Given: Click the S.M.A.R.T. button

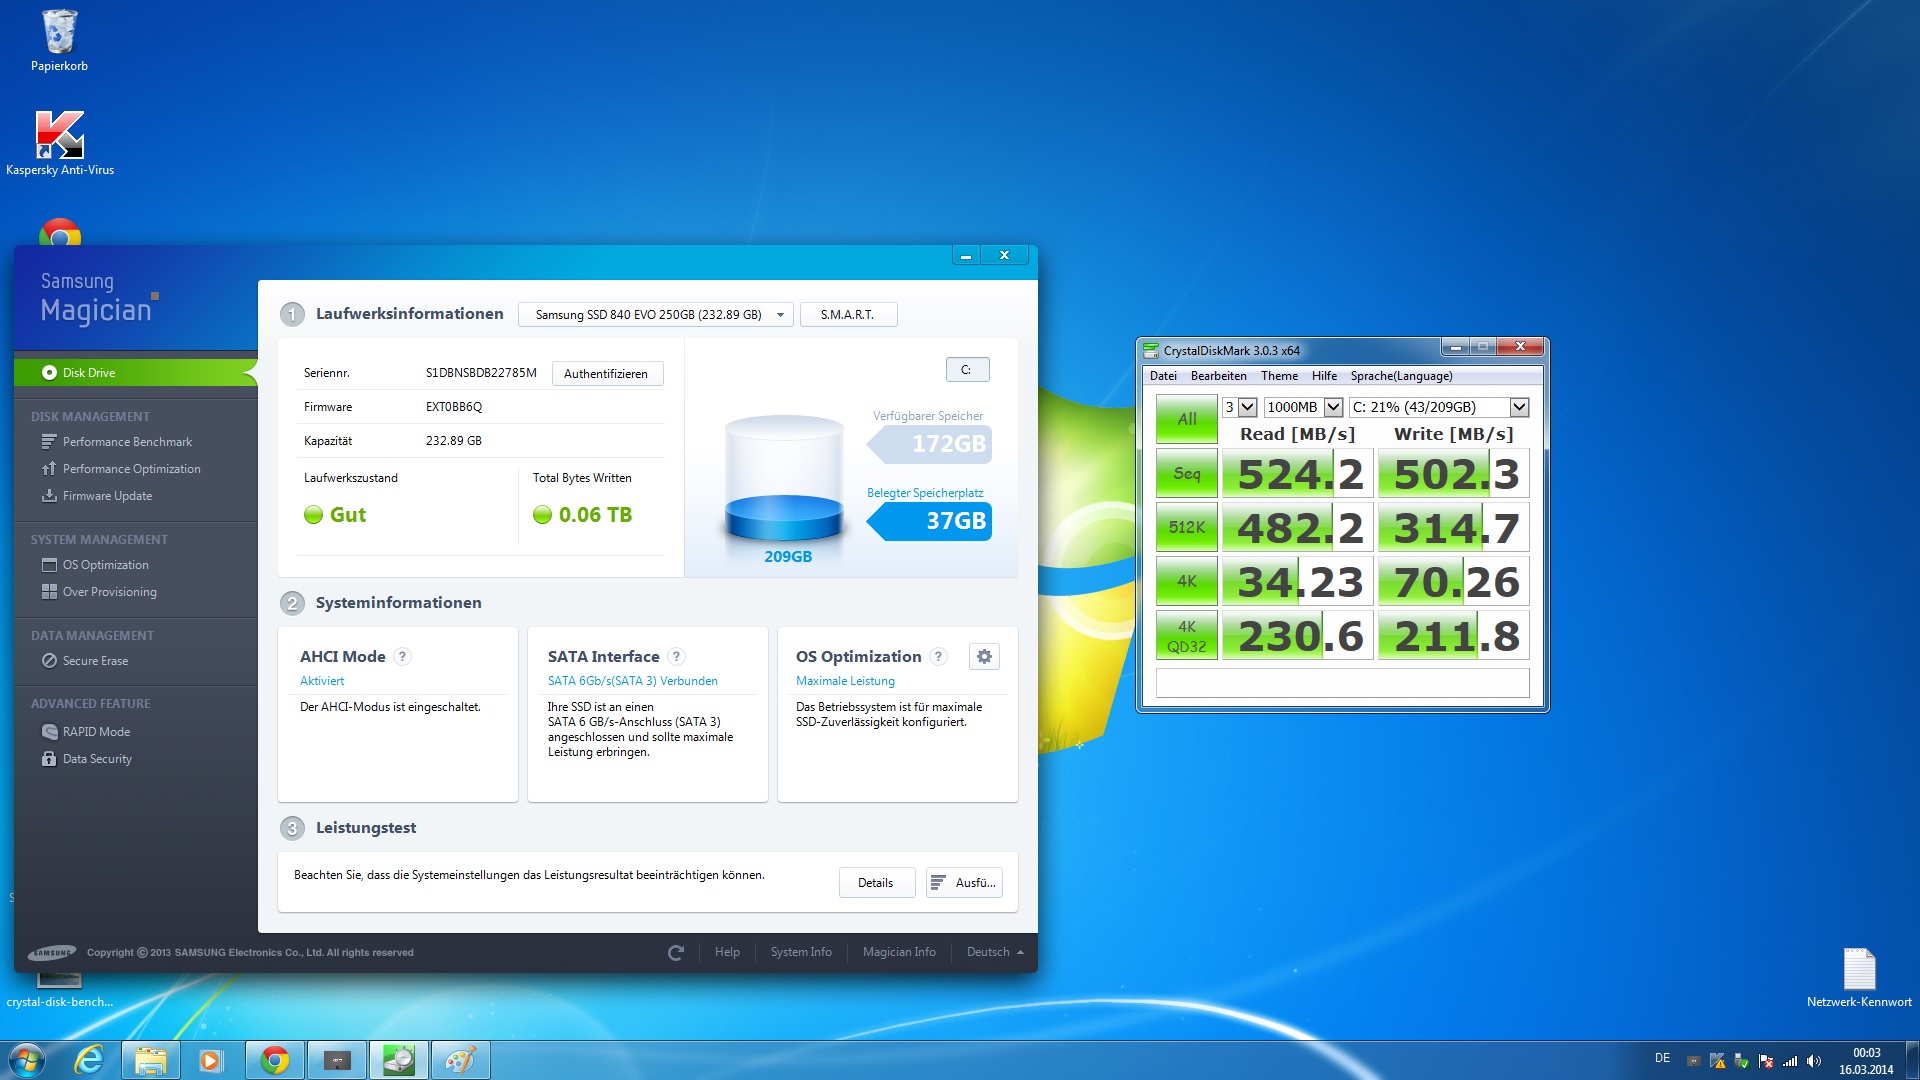Looking at the screenshot, I should 847,315.
